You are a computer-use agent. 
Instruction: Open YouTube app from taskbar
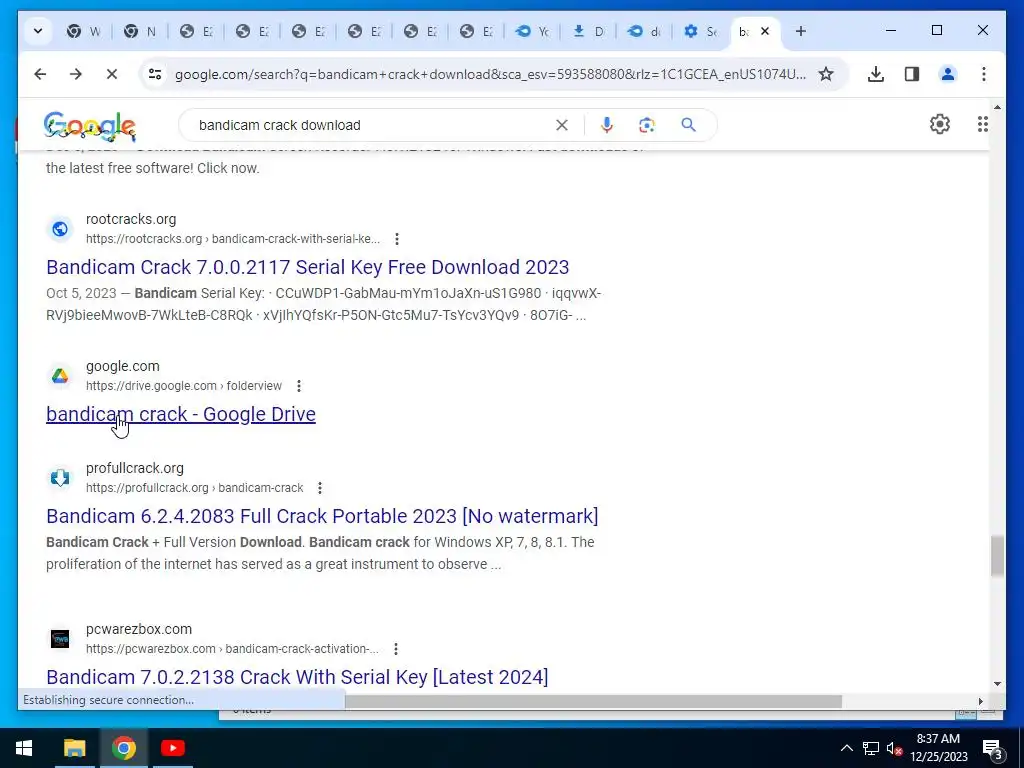(x=172, y=748)
